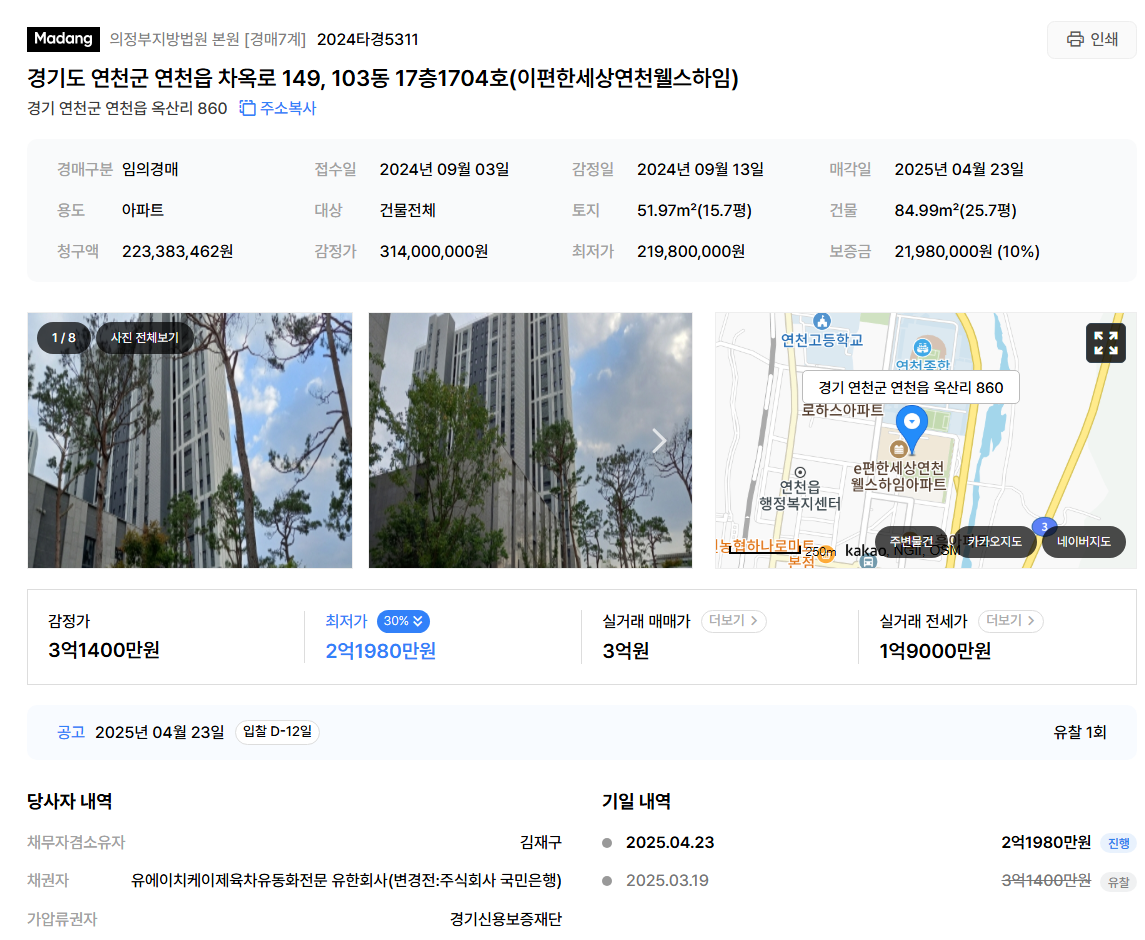
Task: Expand map with fullscreen icon
Action: [x=1106, y=343]
